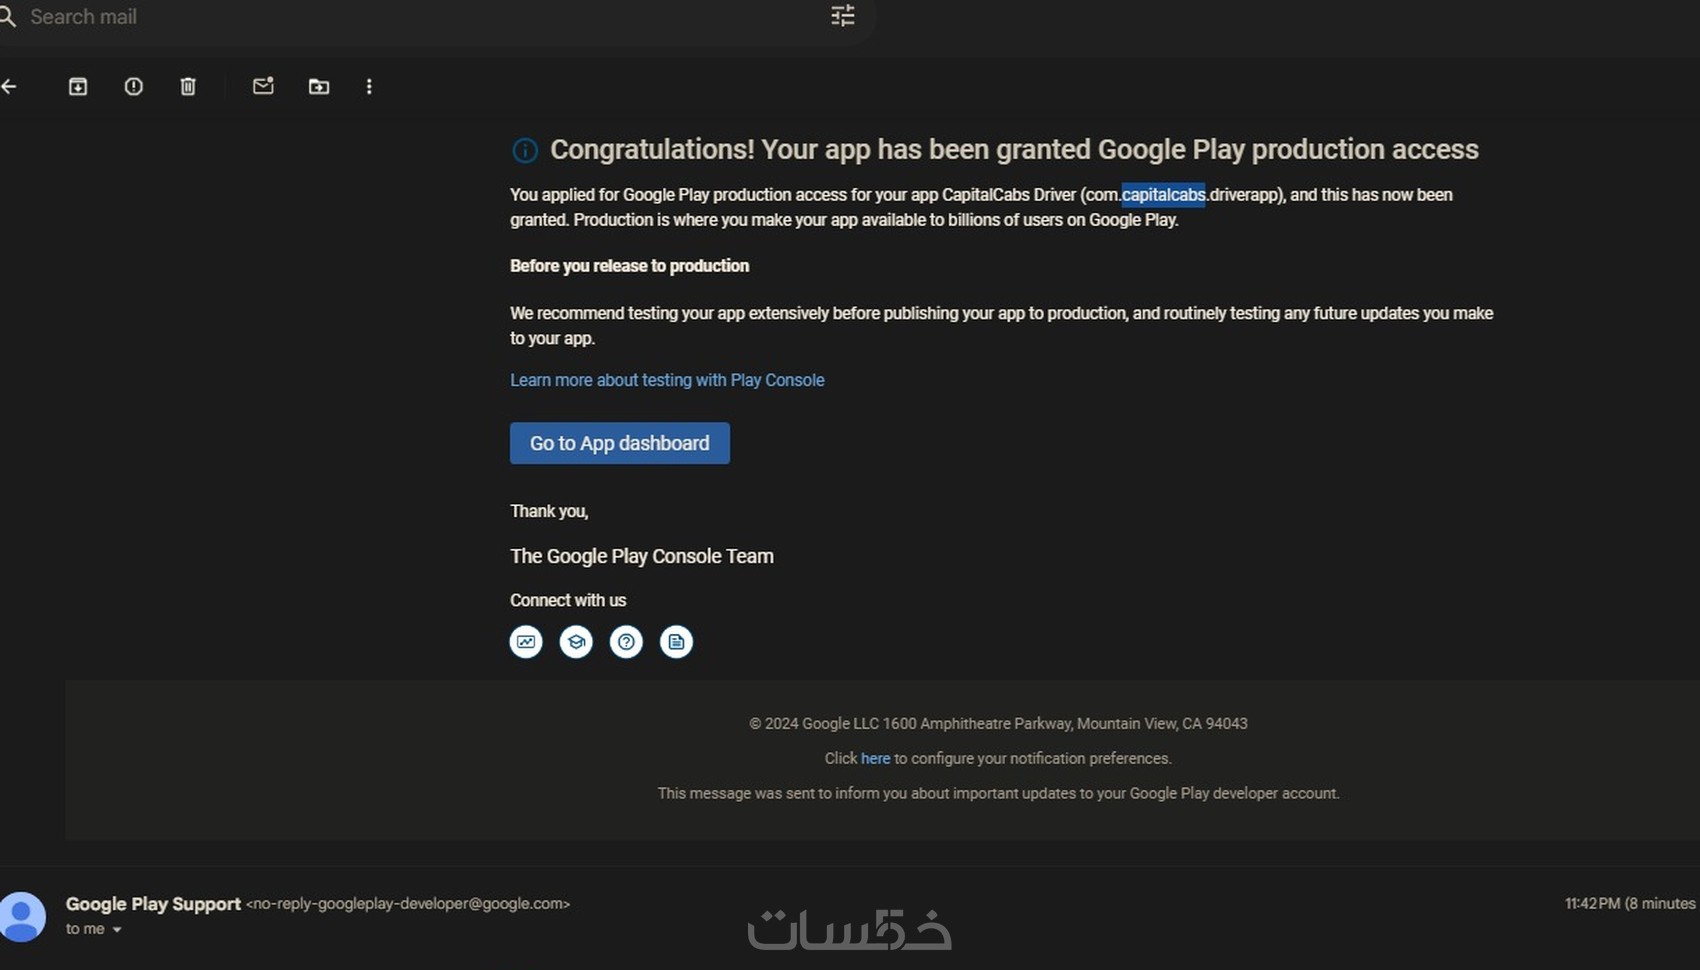Mark the email as unread
This screenshot has height=970, width=1700.
click(x=263, y=87)
